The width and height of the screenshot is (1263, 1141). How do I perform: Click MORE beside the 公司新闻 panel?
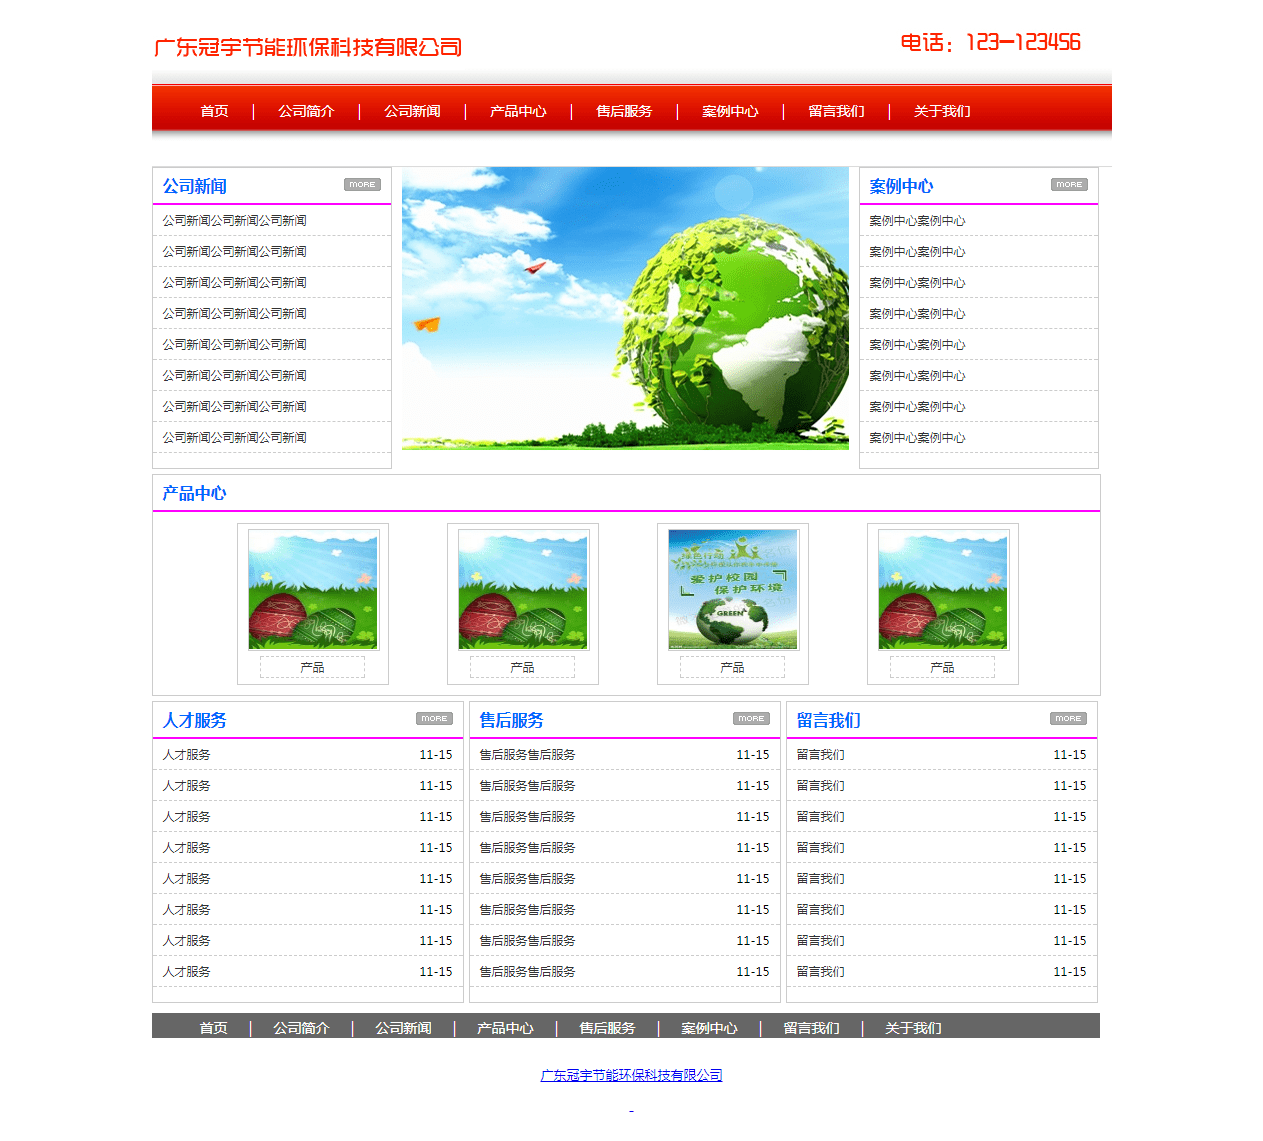tap(362, 184)
